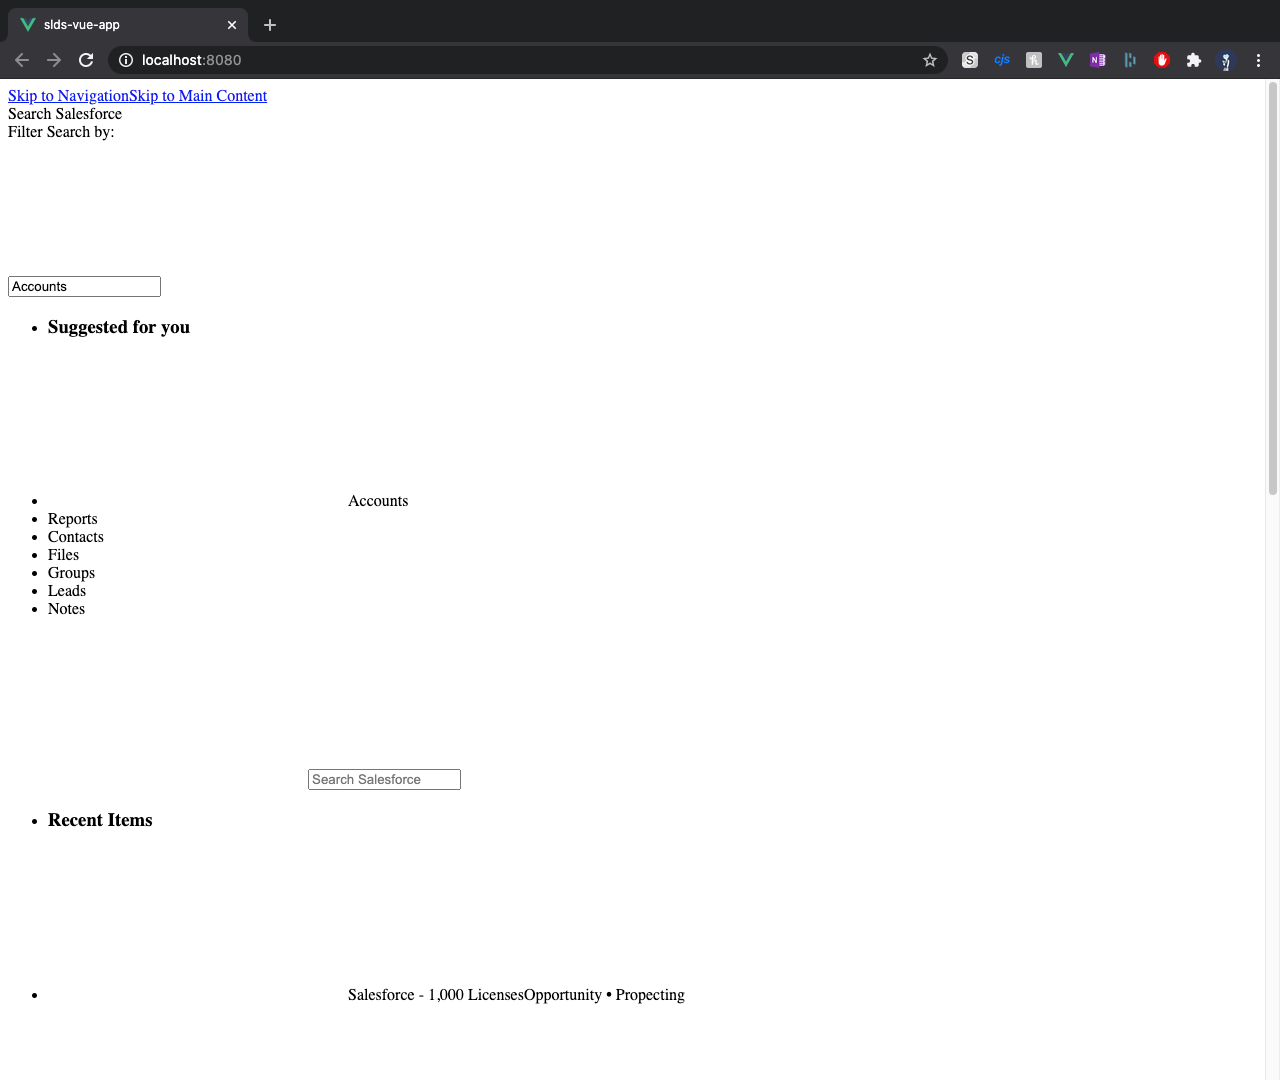Open the Chrome profile avatar menu
The image size is (1280, 1080).
point(1226,60)
